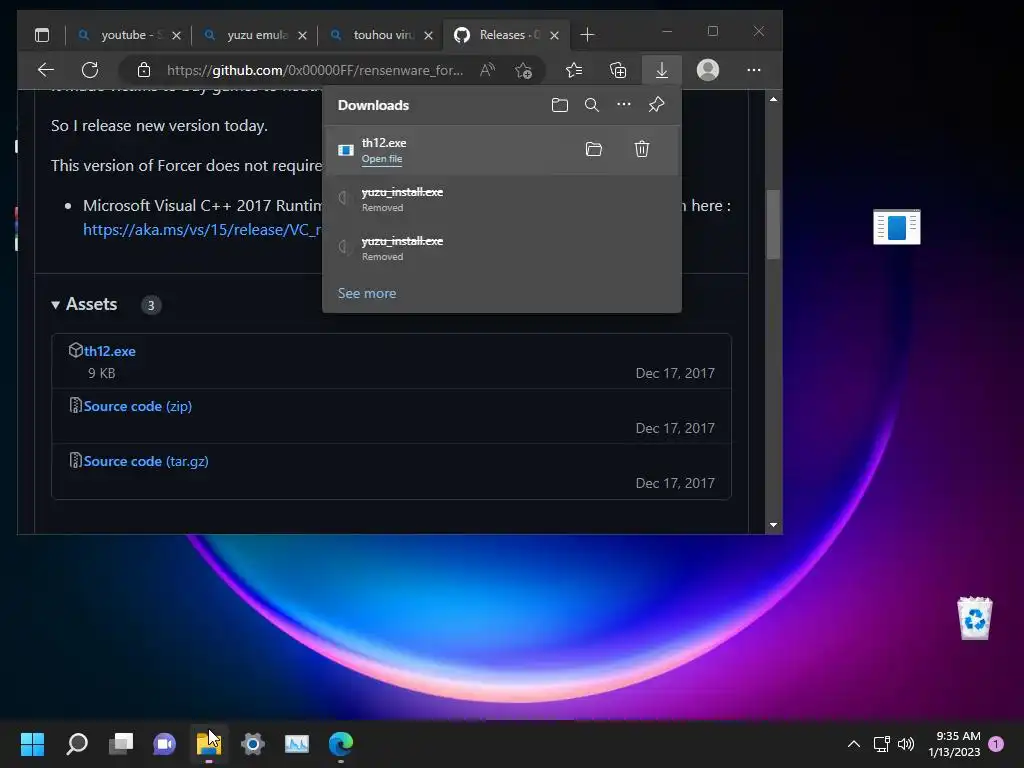This screenshot has width=1024, height=768.
Task: Open the Favorites list
Action: [573, 70]
